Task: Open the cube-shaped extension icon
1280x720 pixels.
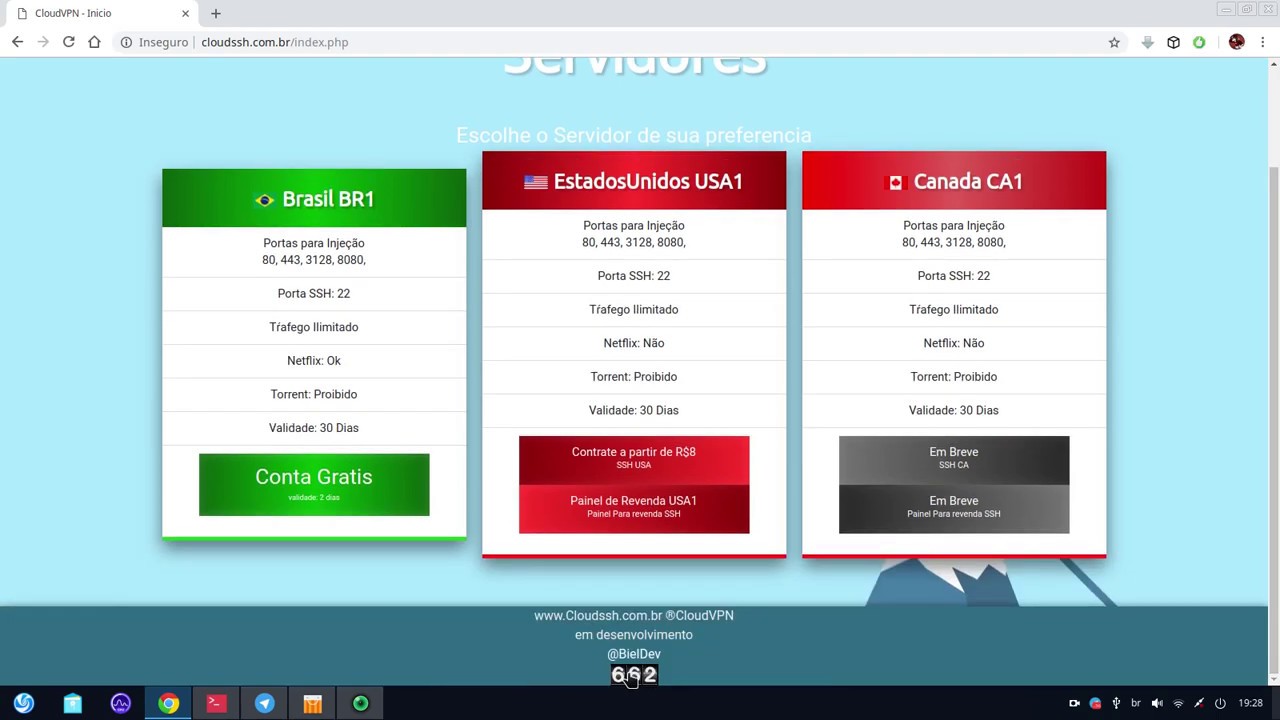Action: pos(1173,42)
